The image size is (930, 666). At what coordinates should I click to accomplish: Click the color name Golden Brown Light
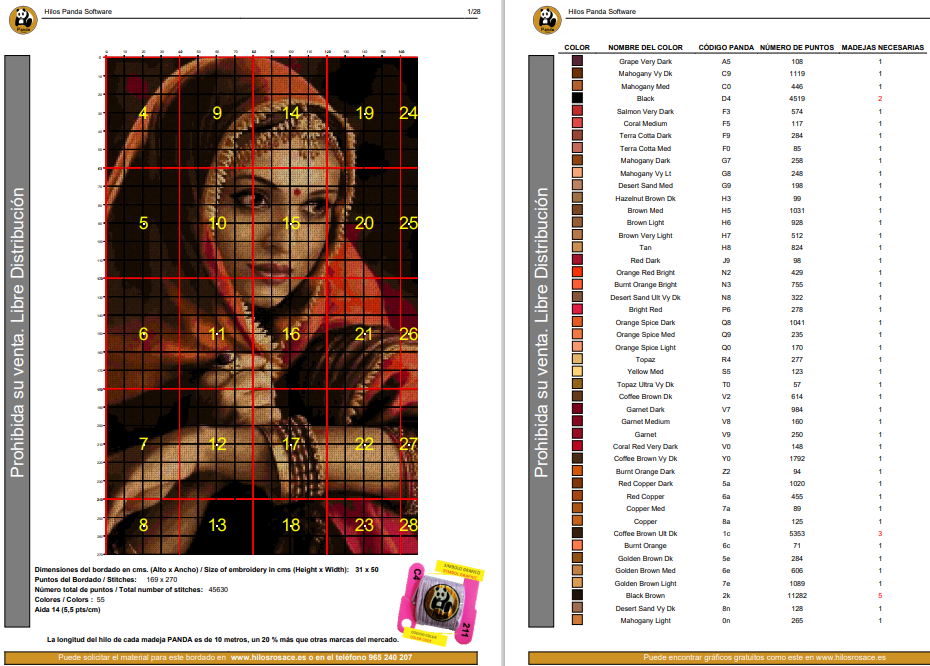pos(645,583)
